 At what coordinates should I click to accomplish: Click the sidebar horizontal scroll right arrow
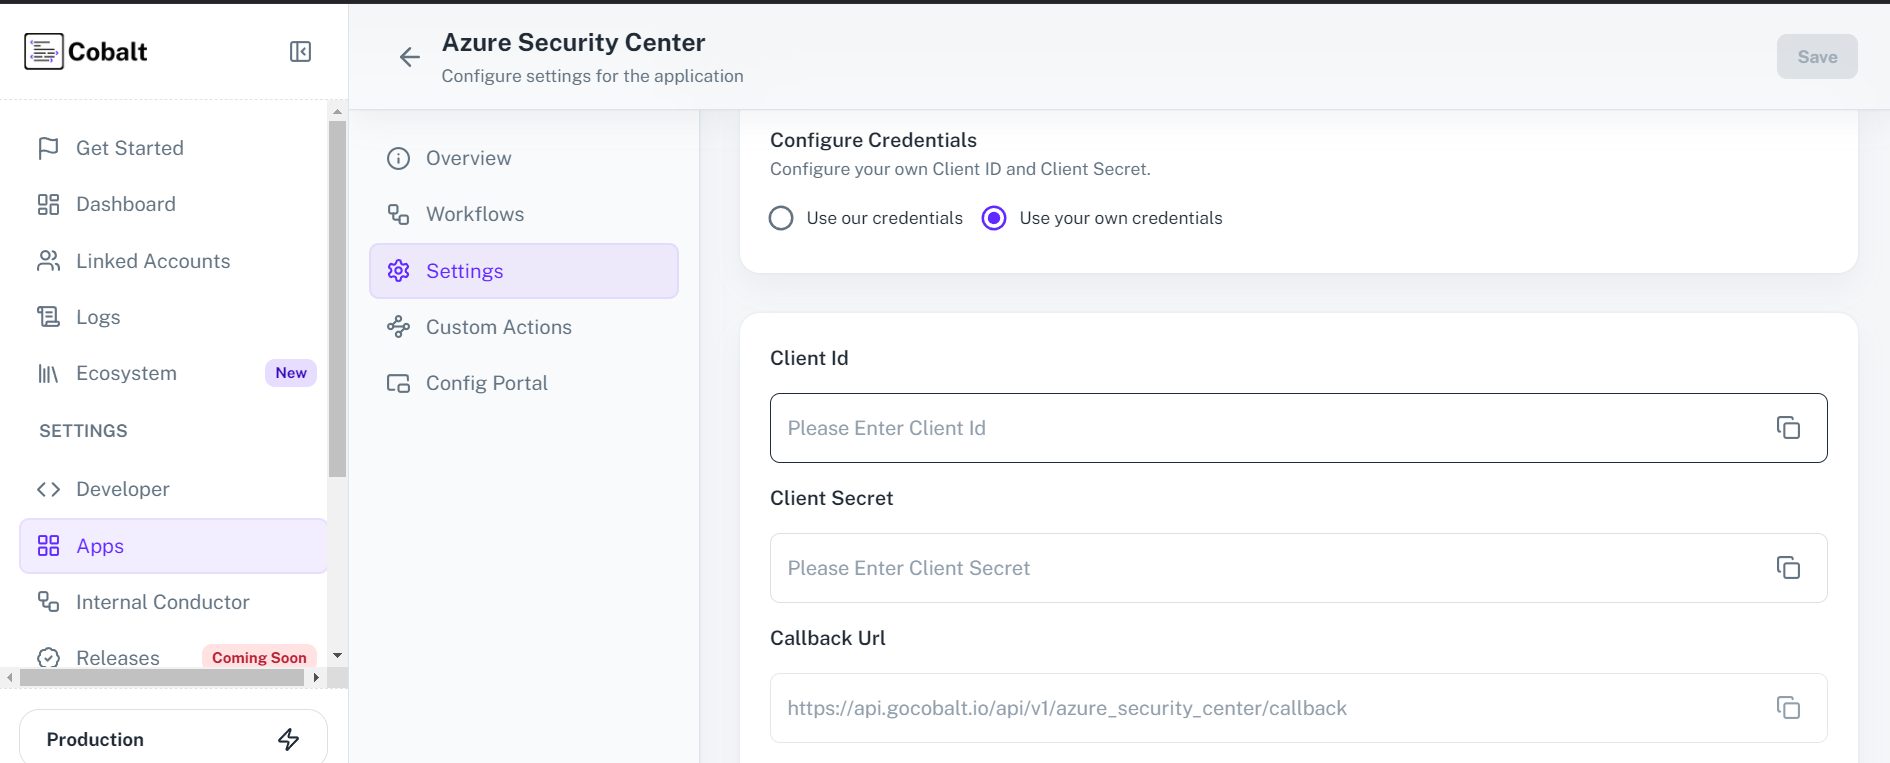click(316, 678)
